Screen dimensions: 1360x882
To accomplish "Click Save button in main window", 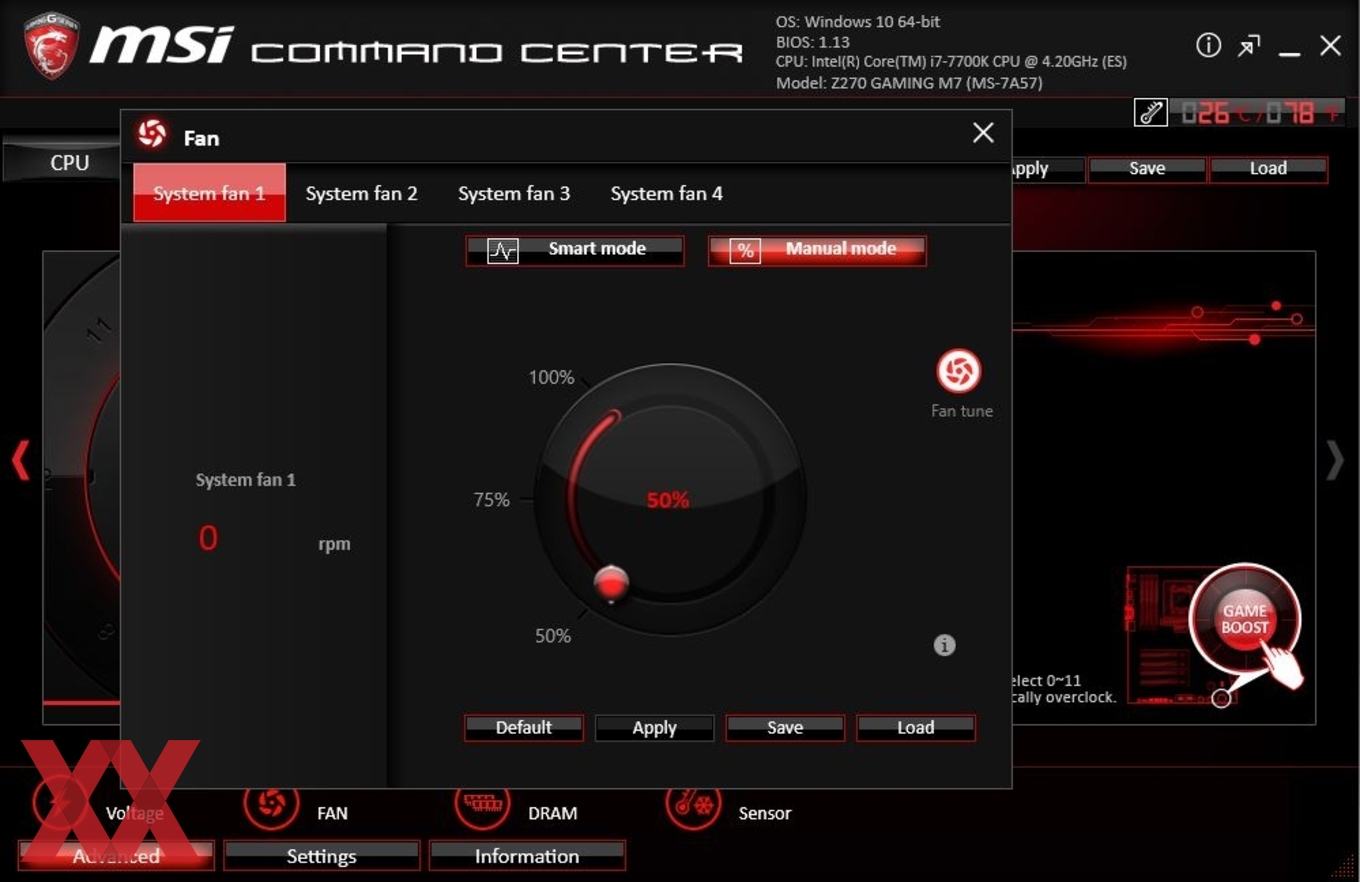I will (x=1147, y=169).
